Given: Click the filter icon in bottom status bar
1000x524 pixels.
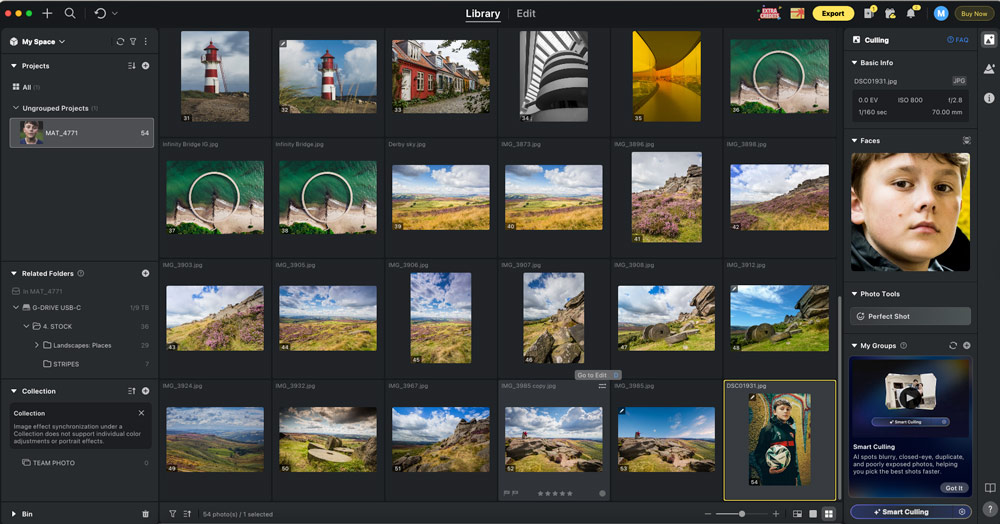Looking at the screenshot, I should [x=172, y=513].
